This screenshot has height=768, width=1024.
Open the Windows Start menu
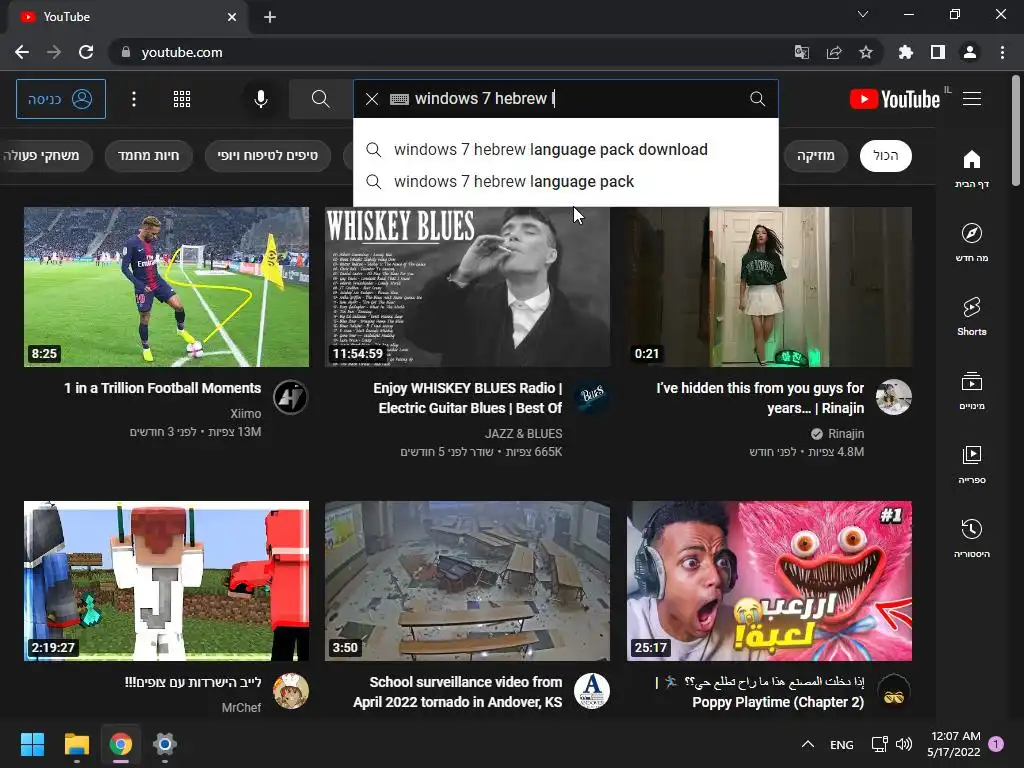tap(32, 744)
